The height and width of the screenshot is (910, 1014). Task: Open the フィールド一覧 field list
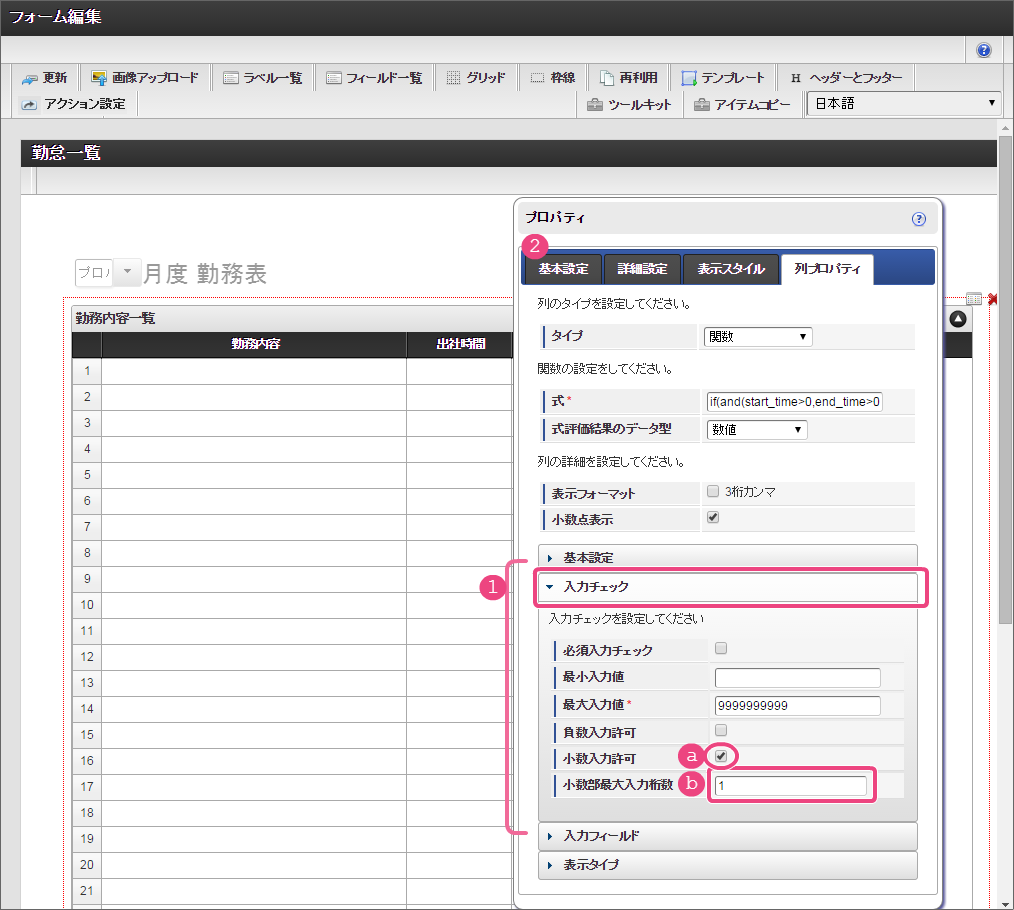coord(374,78)
